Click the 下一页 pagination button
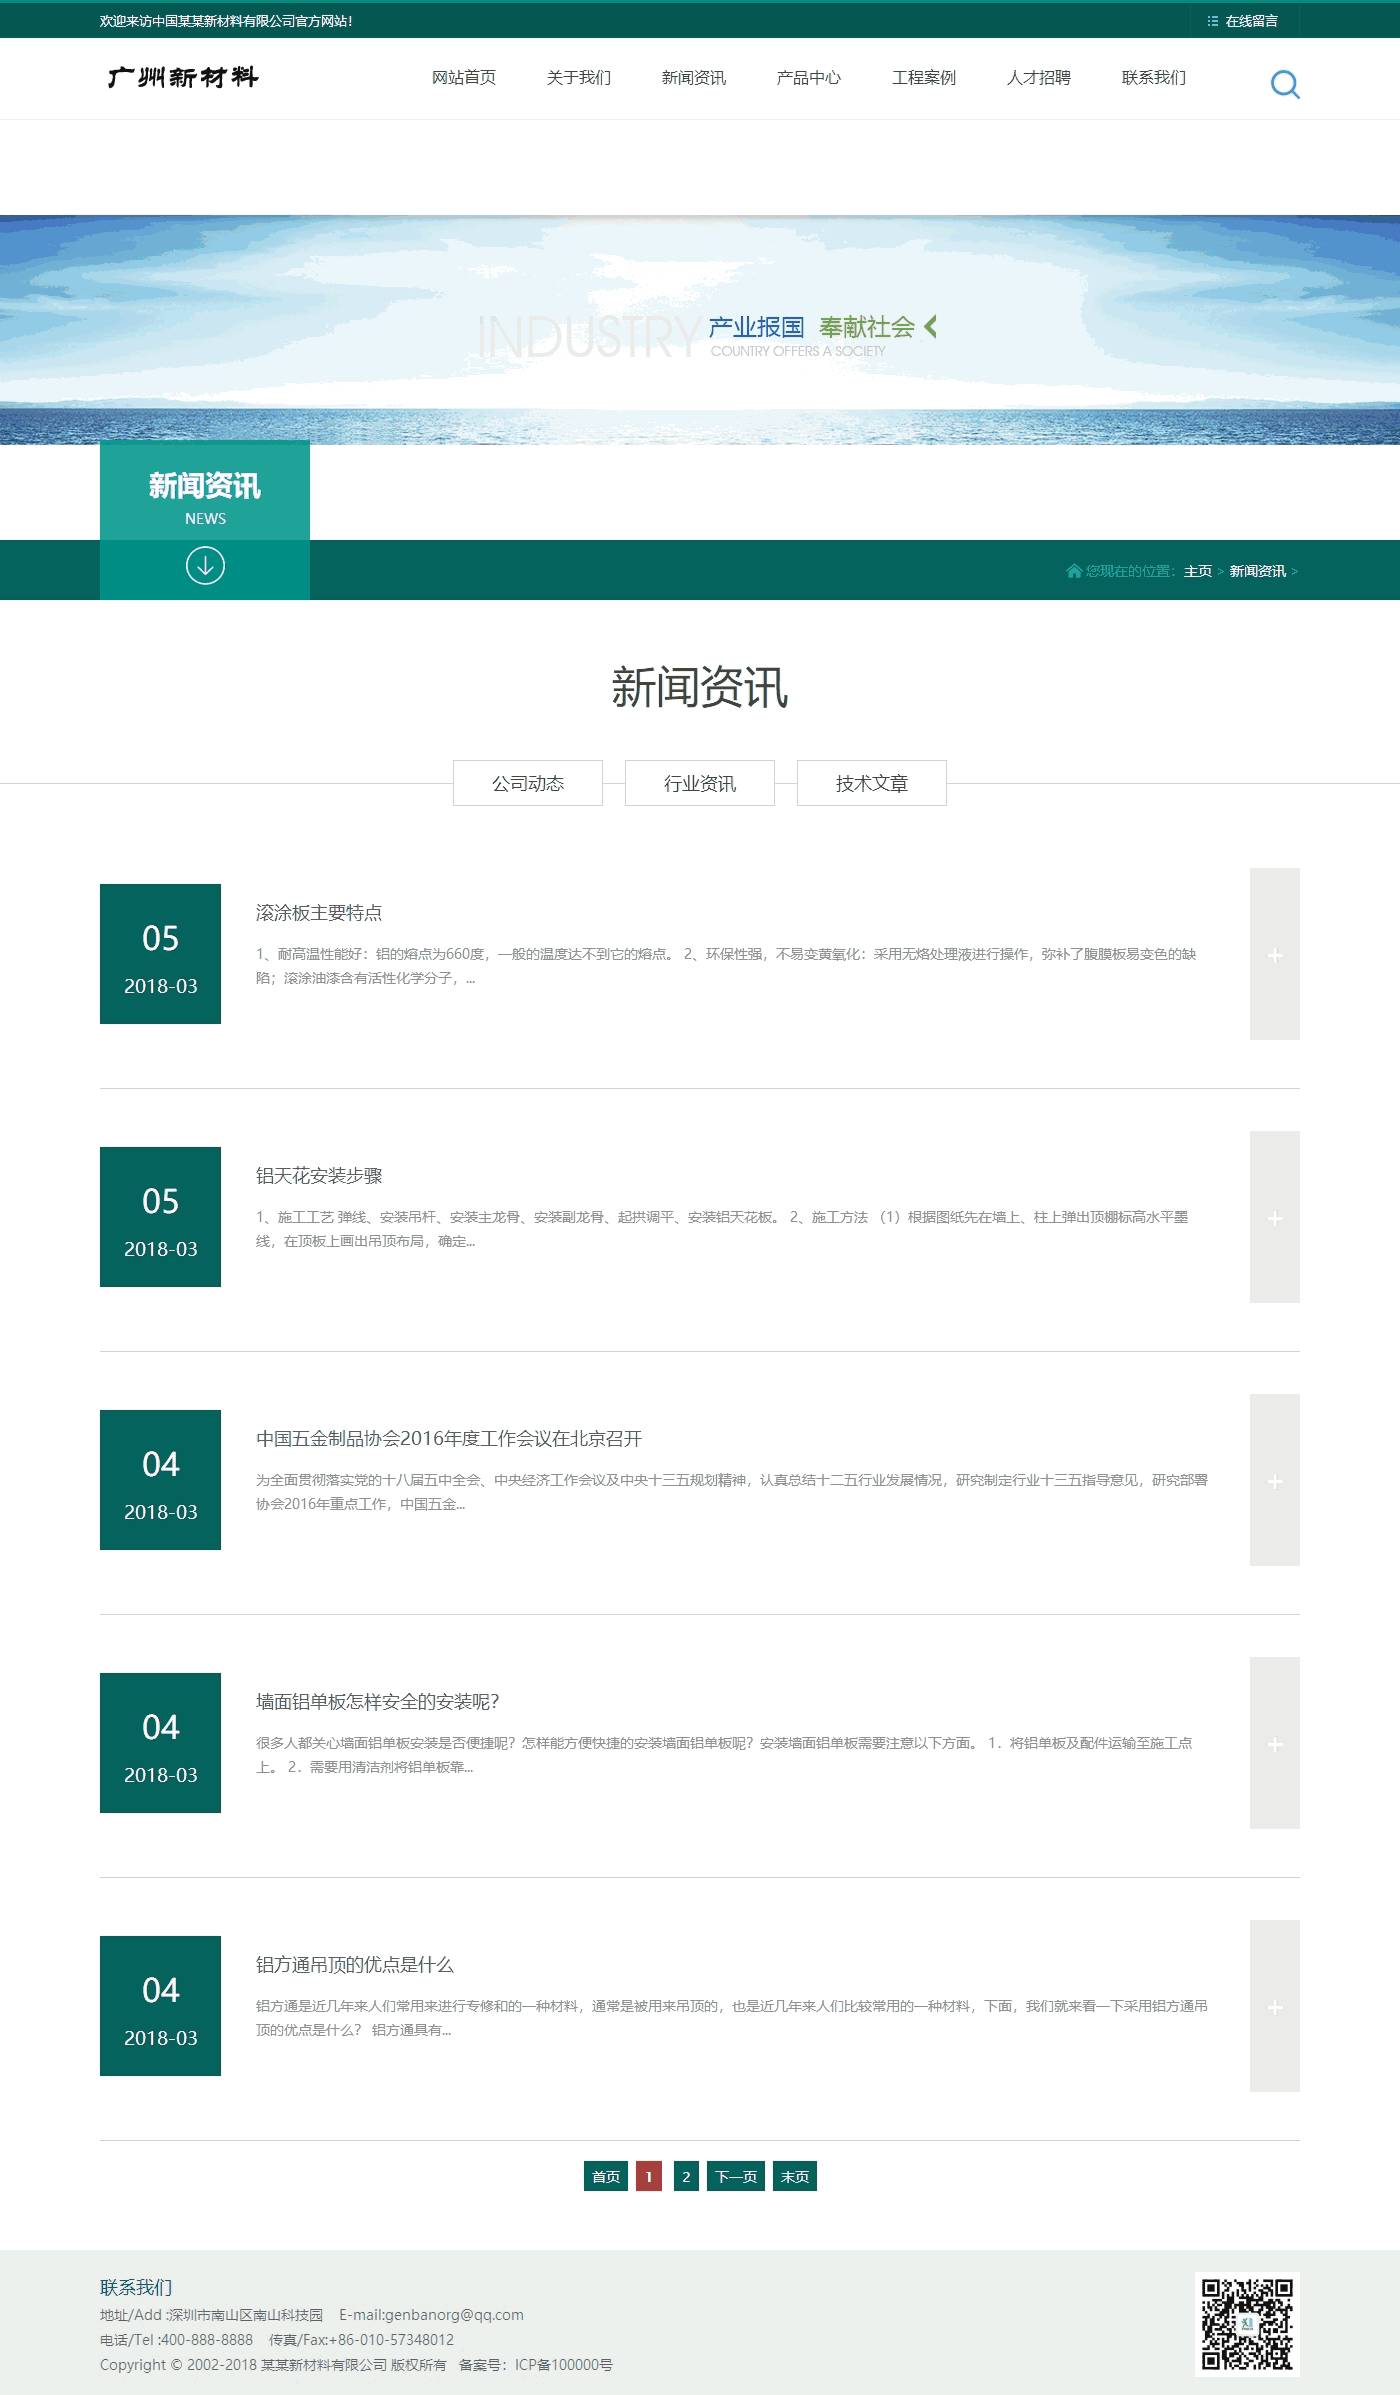1400x2395 pixels. 736,2176
